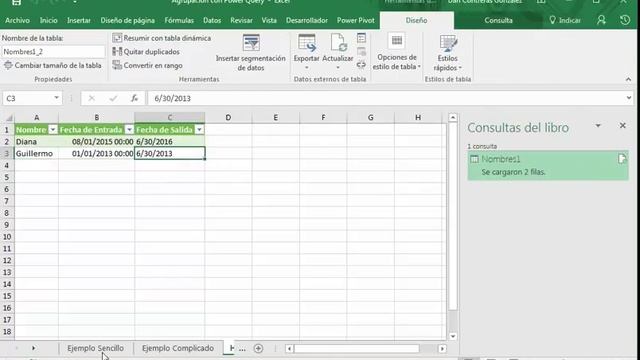640x360 pixels.
Task: Open Opciones de estilo de tabla
Action: (x=396, y=52)
